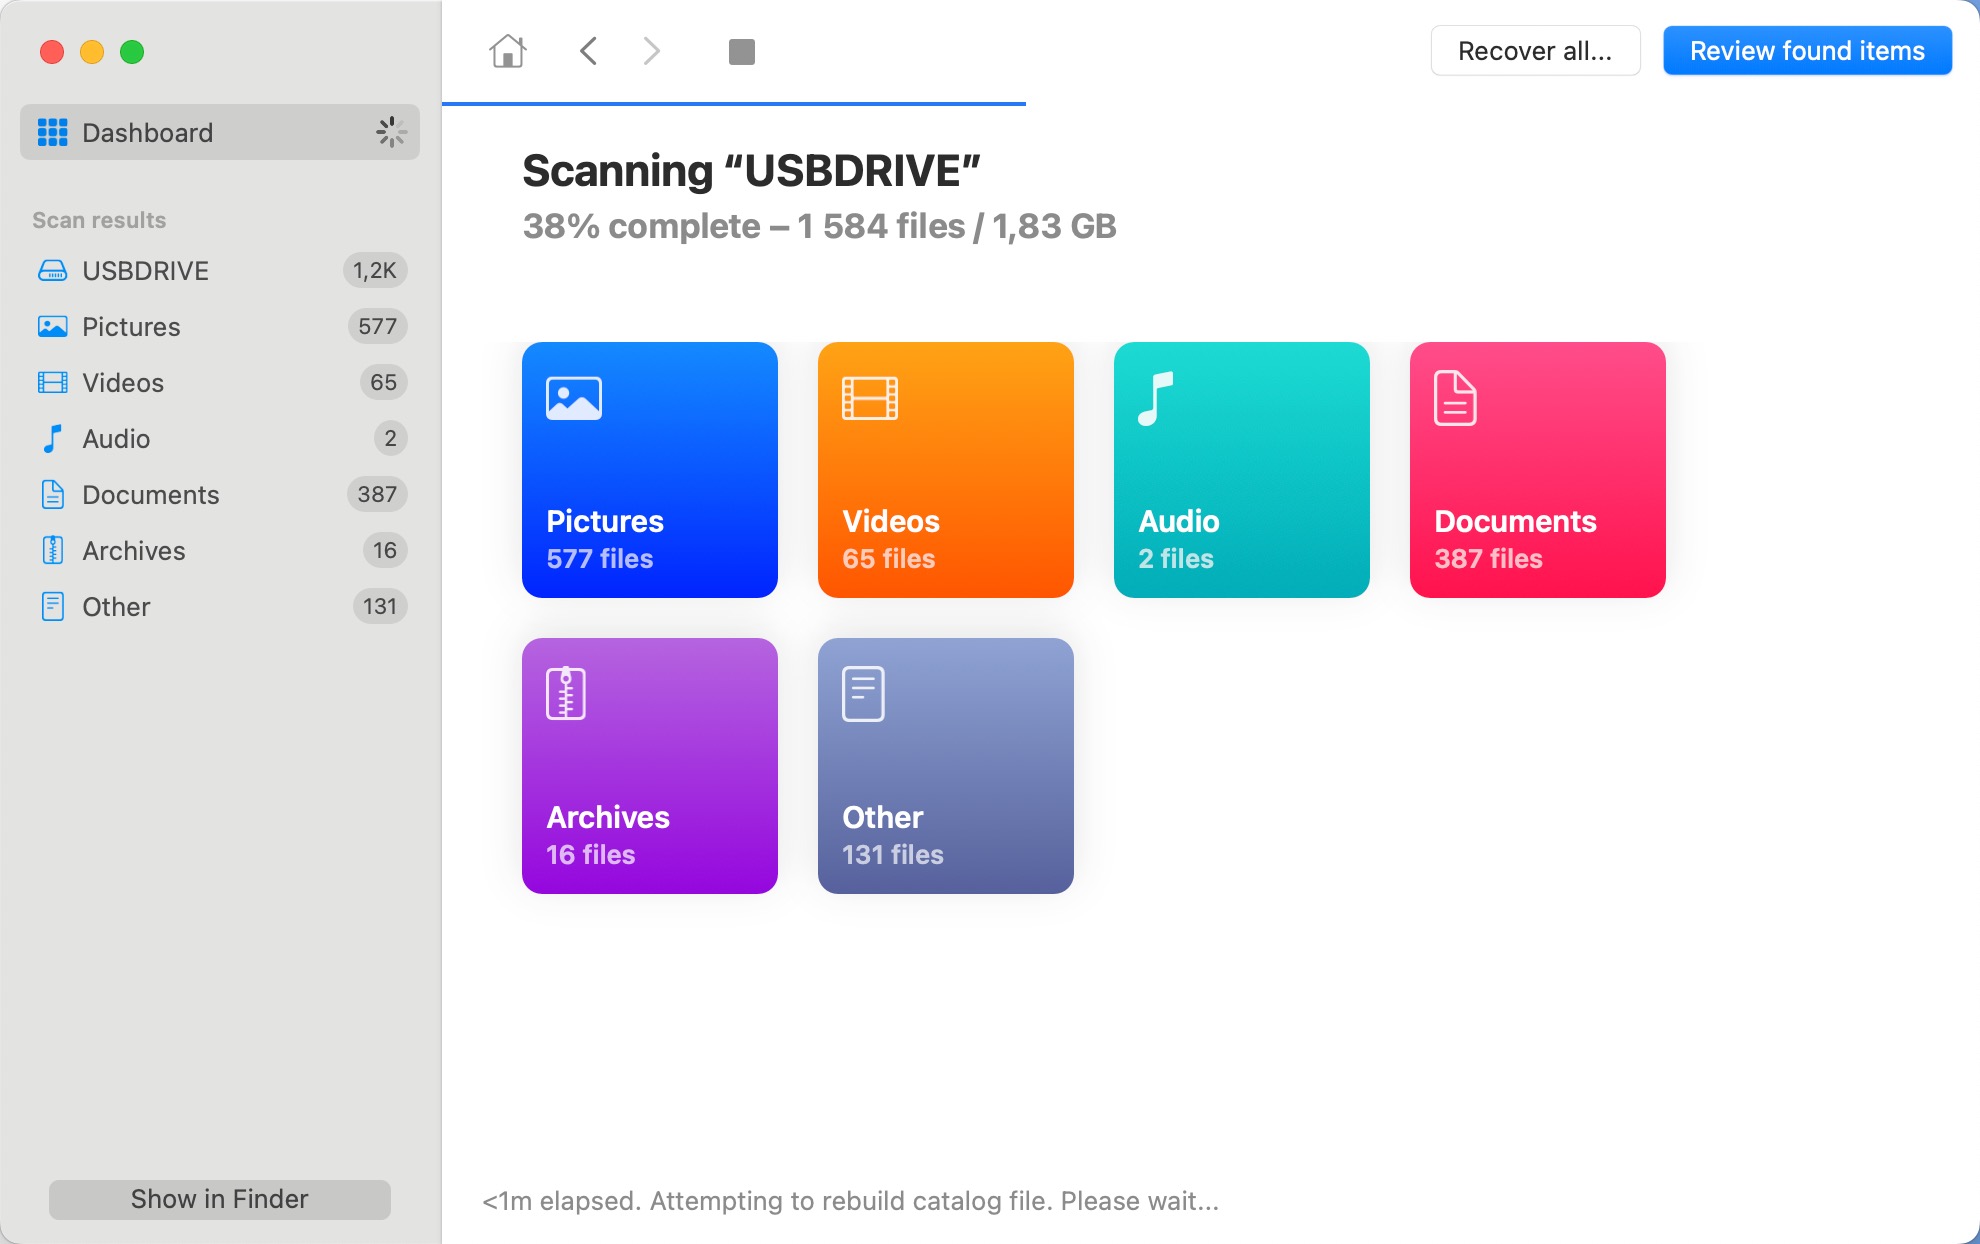Image resolution: width=1980 pixels, height=1244 pixels.
Task: Open the Other 131 files card
Action: click(946, 766)
